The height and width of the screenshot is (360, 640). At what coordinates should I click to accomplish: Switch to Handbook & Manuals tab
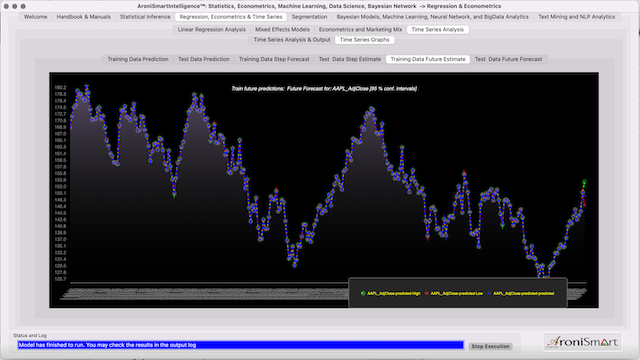pyautogui.click(x=83, y=17)
